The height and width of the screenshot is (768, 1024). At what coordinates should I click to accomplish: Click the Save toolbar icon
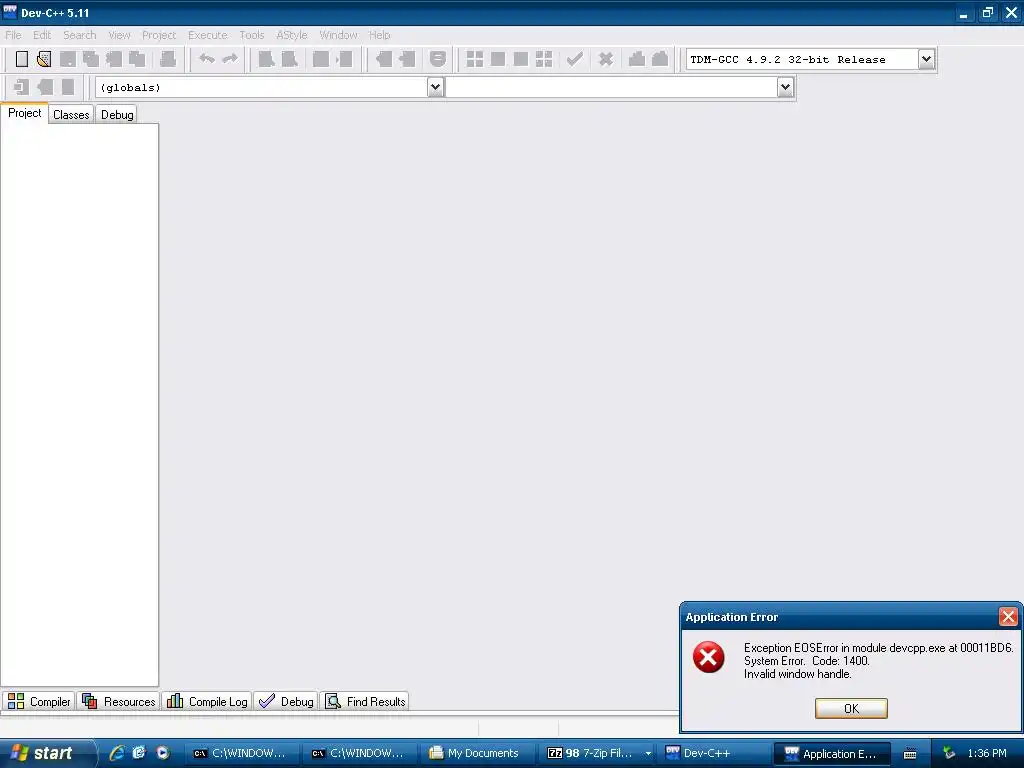[67, 59]
